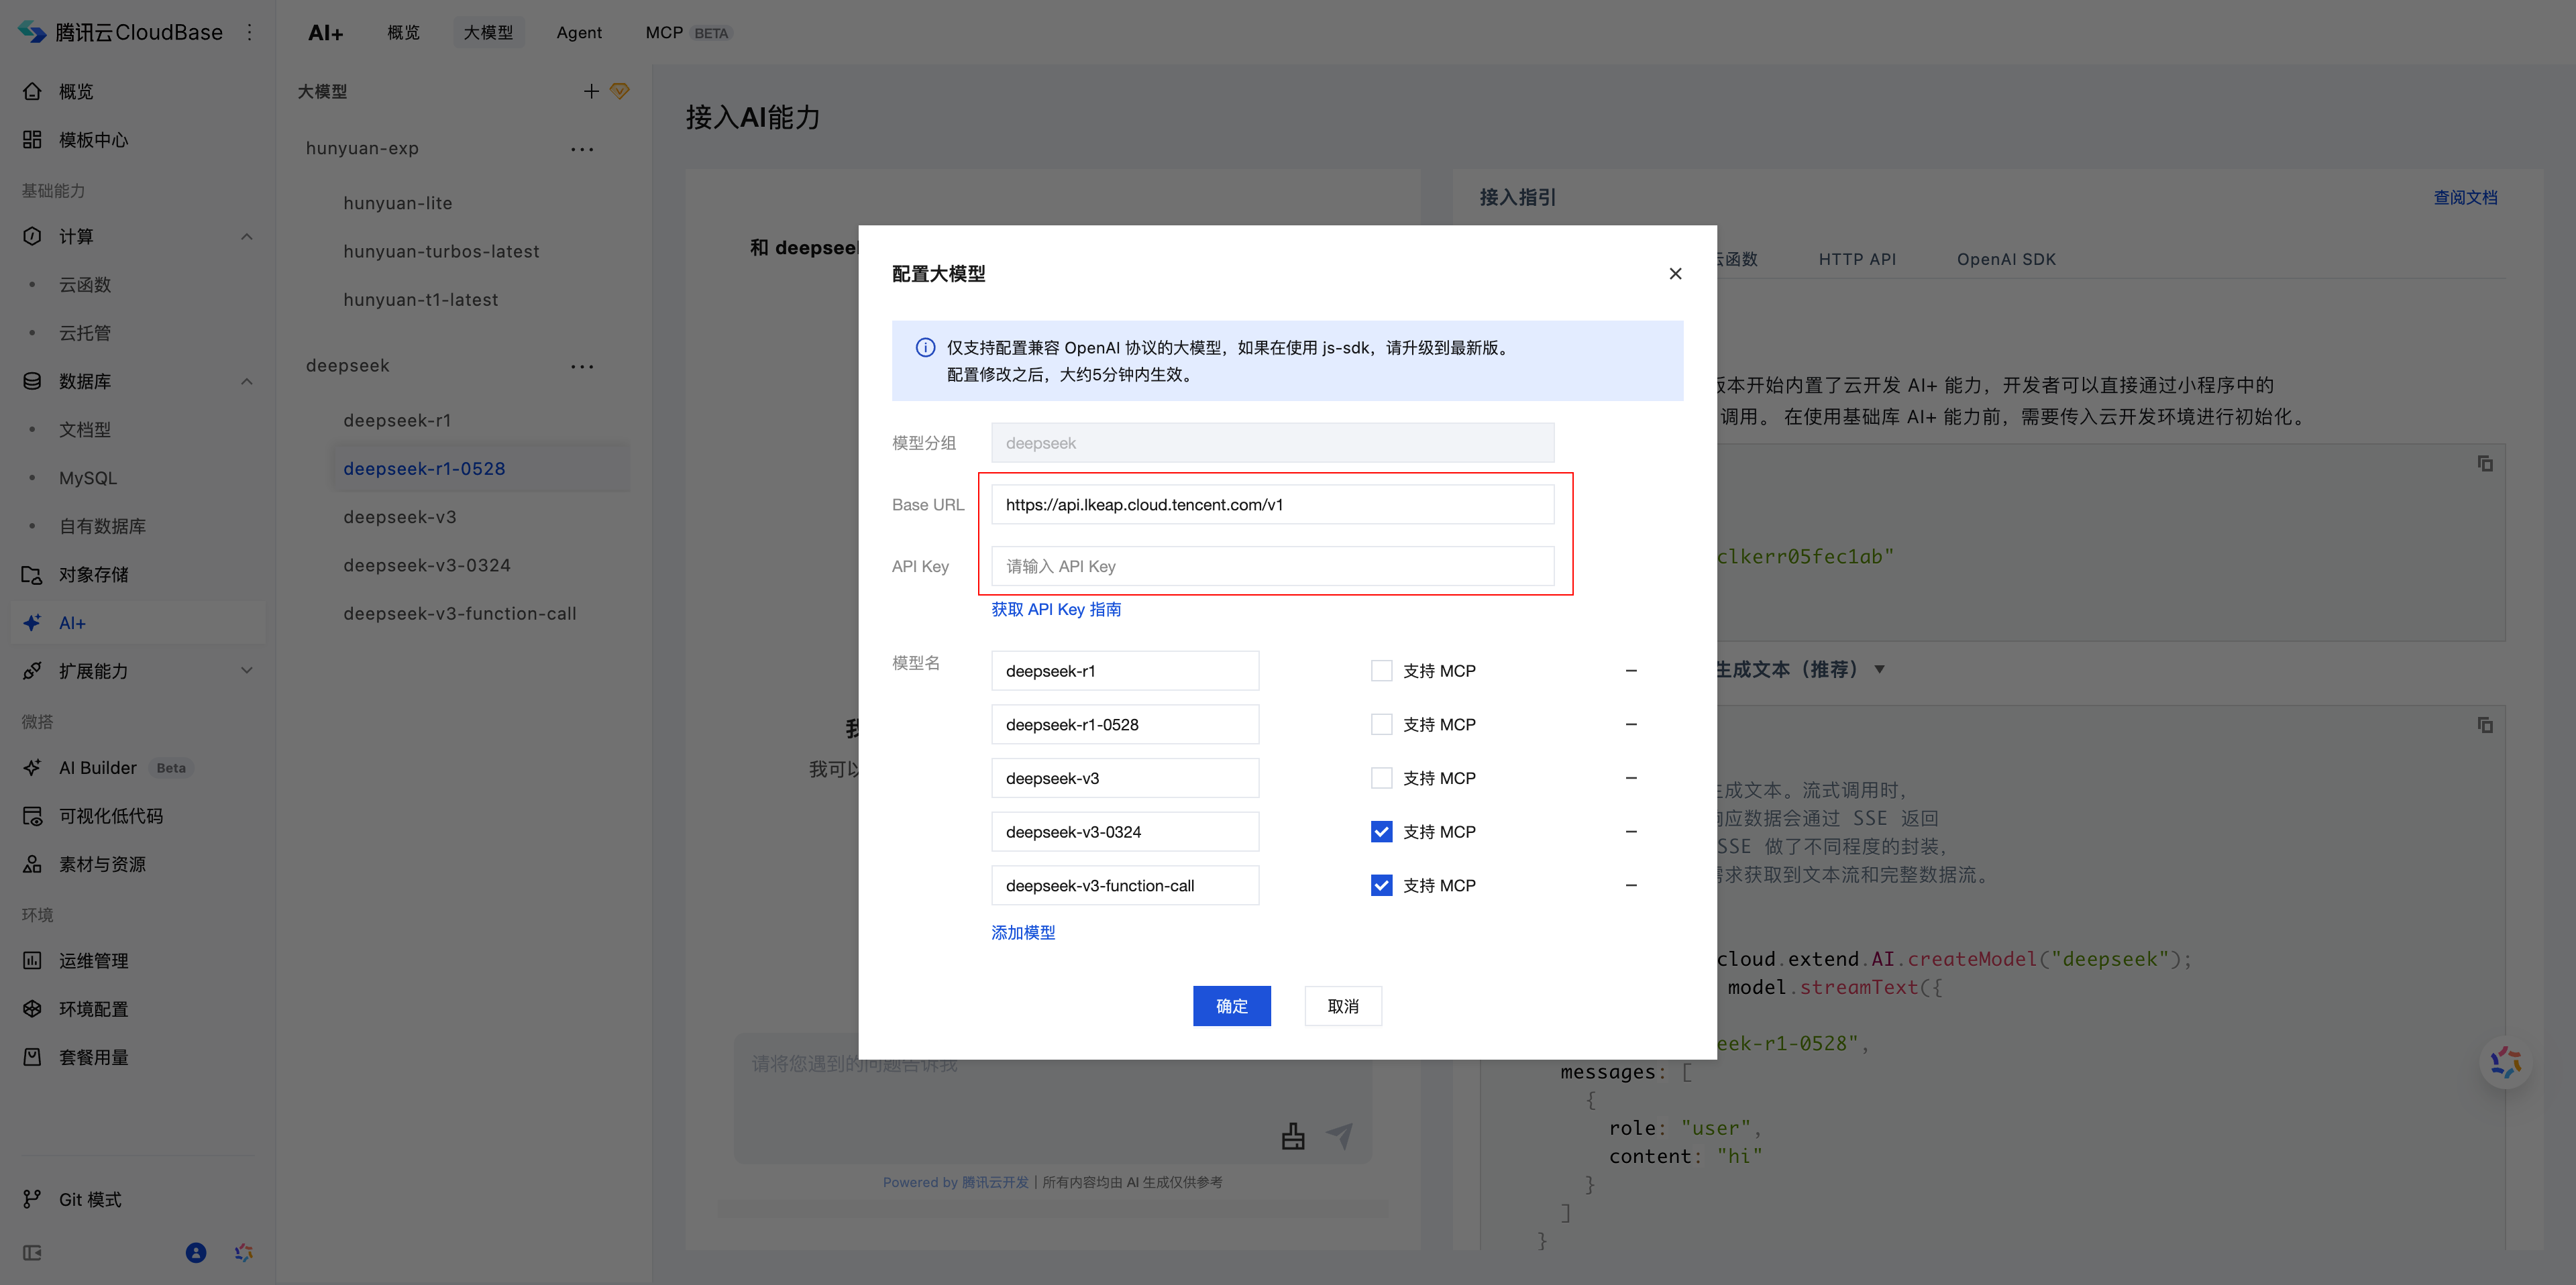
Task: Open the 获取 API Key 指南 link
Action: pyautogui.click(x=1056, y=609)
